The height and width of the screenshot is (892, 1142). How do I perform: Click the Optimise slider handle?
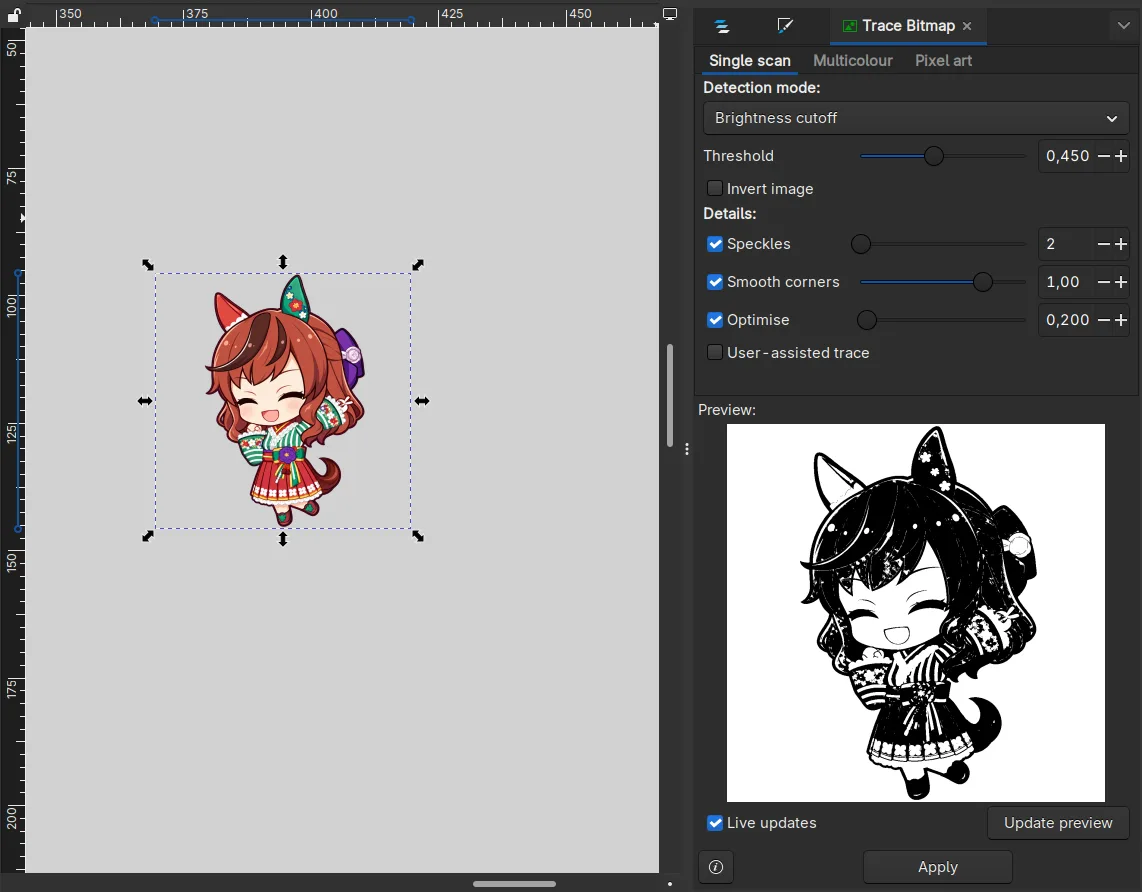click(x=867, y=320)
